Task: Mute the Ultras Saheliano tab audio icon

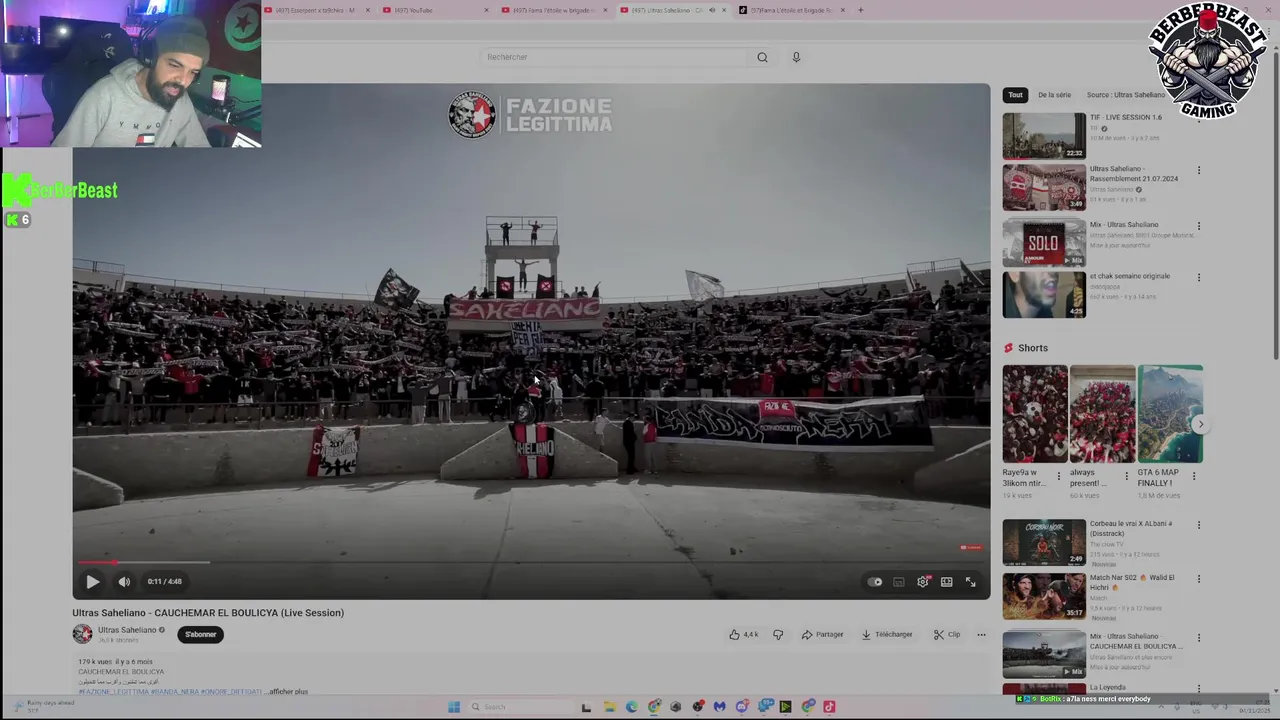Action: [x=712, y=10]
